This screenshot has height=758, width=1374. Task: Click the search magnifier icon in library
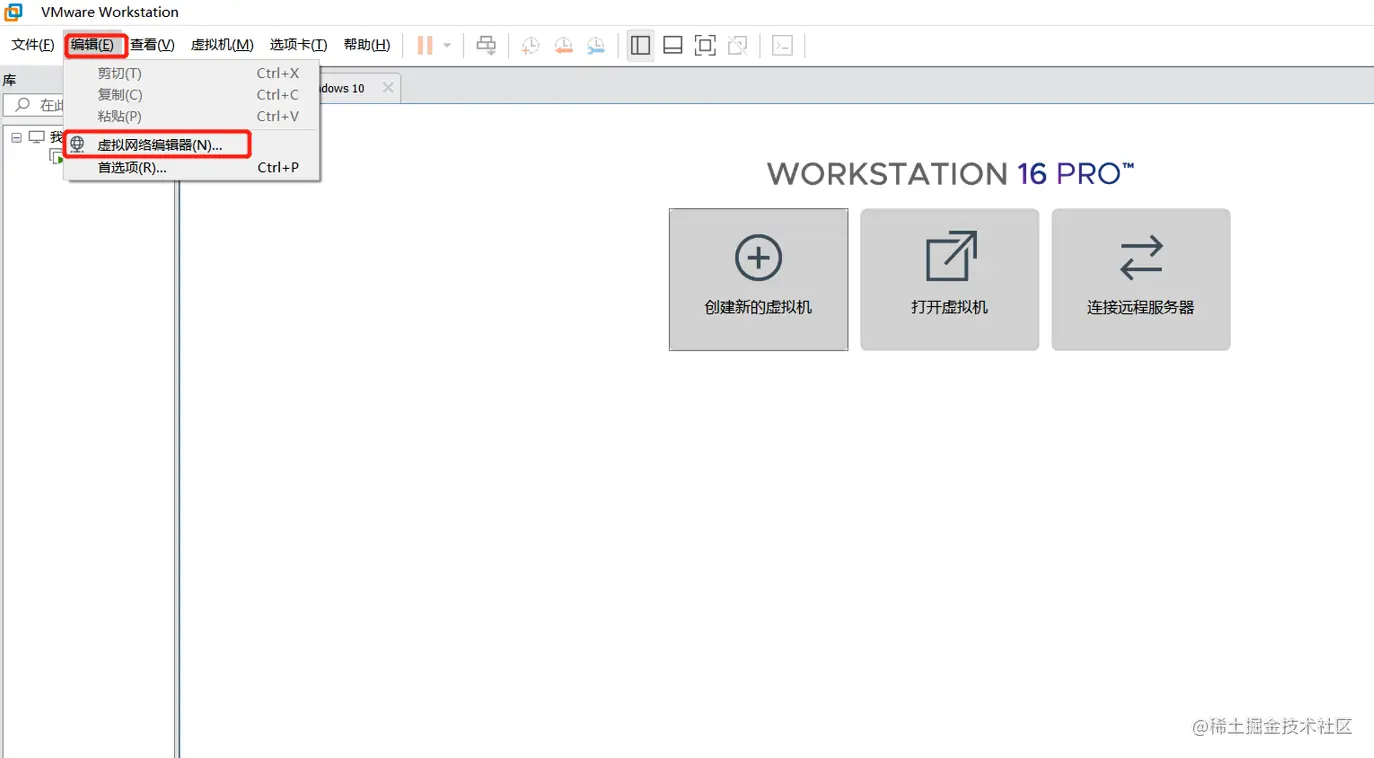tap(22, 105)
